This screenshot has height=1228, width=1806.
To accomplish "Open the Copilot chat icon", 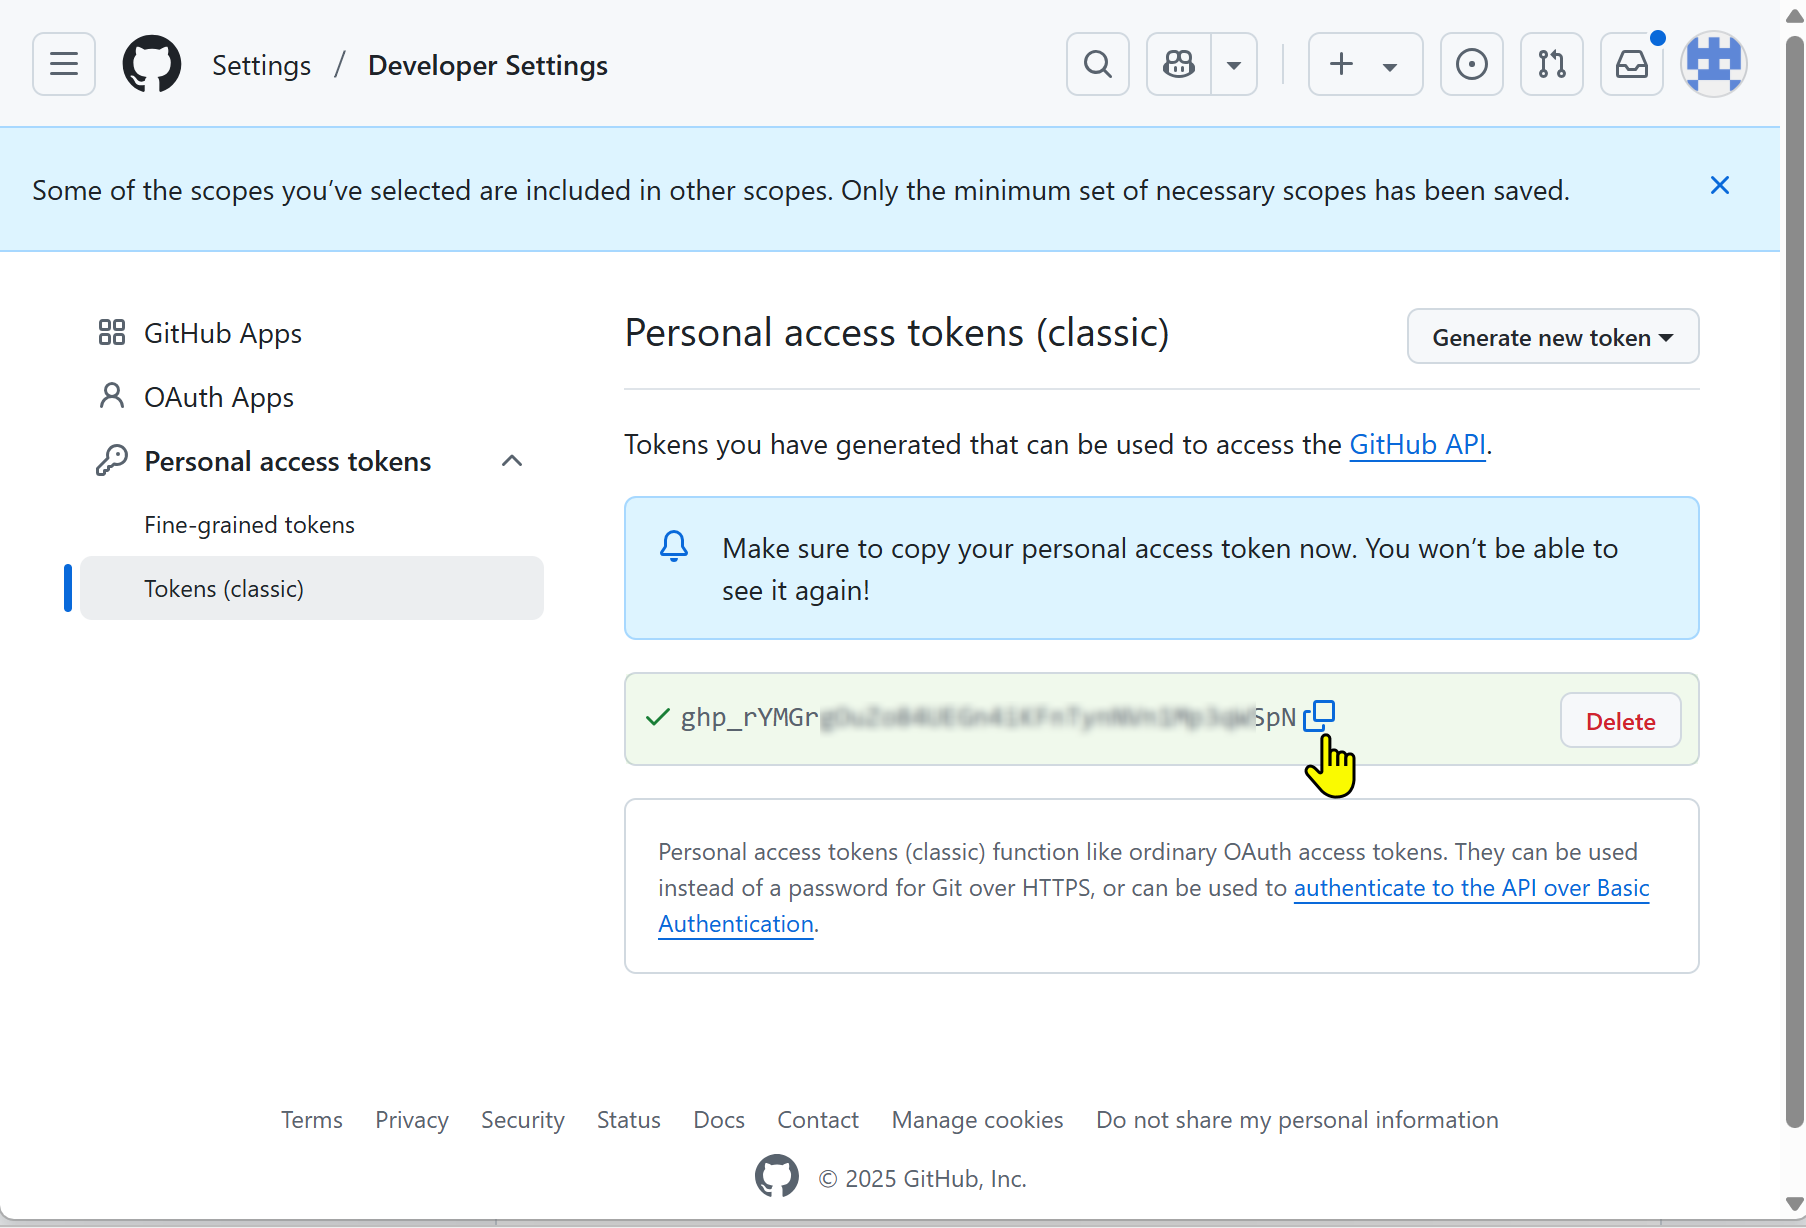I will point(1179,65).
